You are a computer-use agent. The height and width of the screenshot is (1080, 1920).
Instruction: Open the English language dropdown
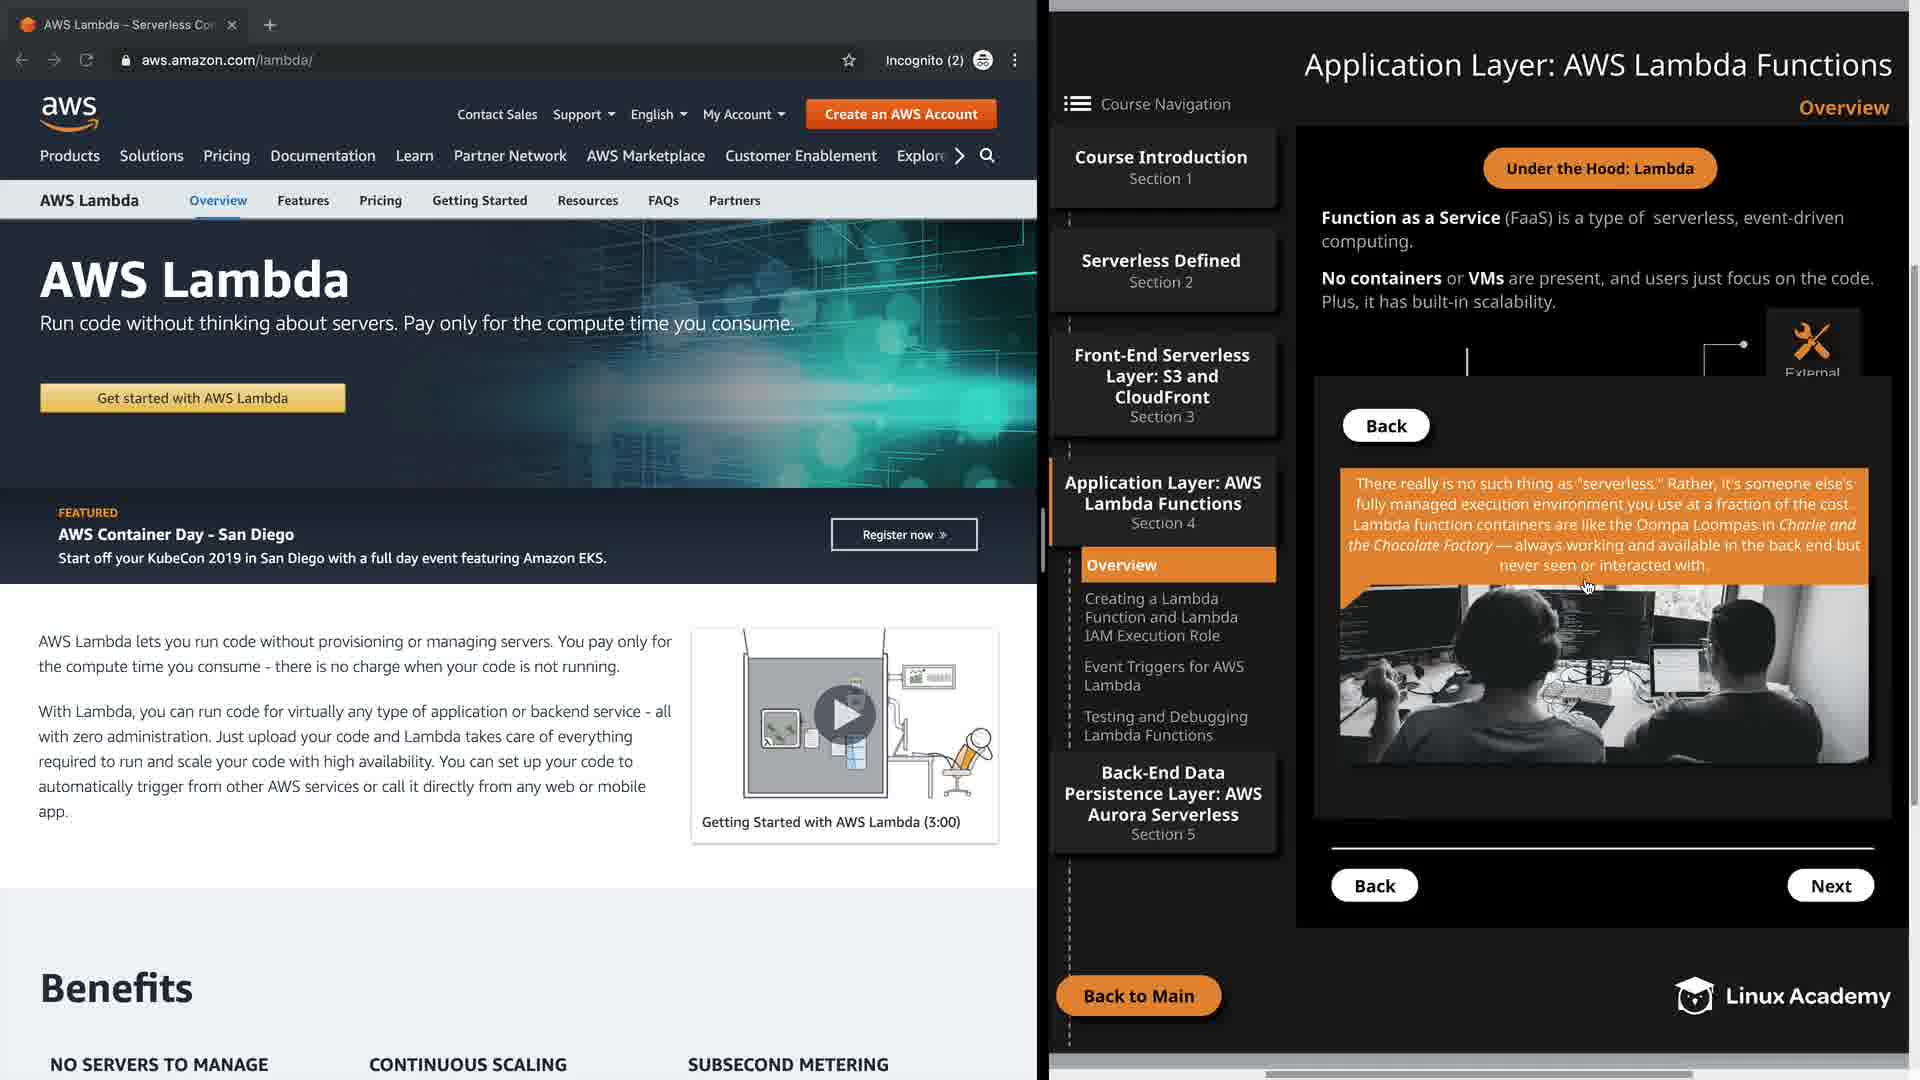tap(658, 114)
